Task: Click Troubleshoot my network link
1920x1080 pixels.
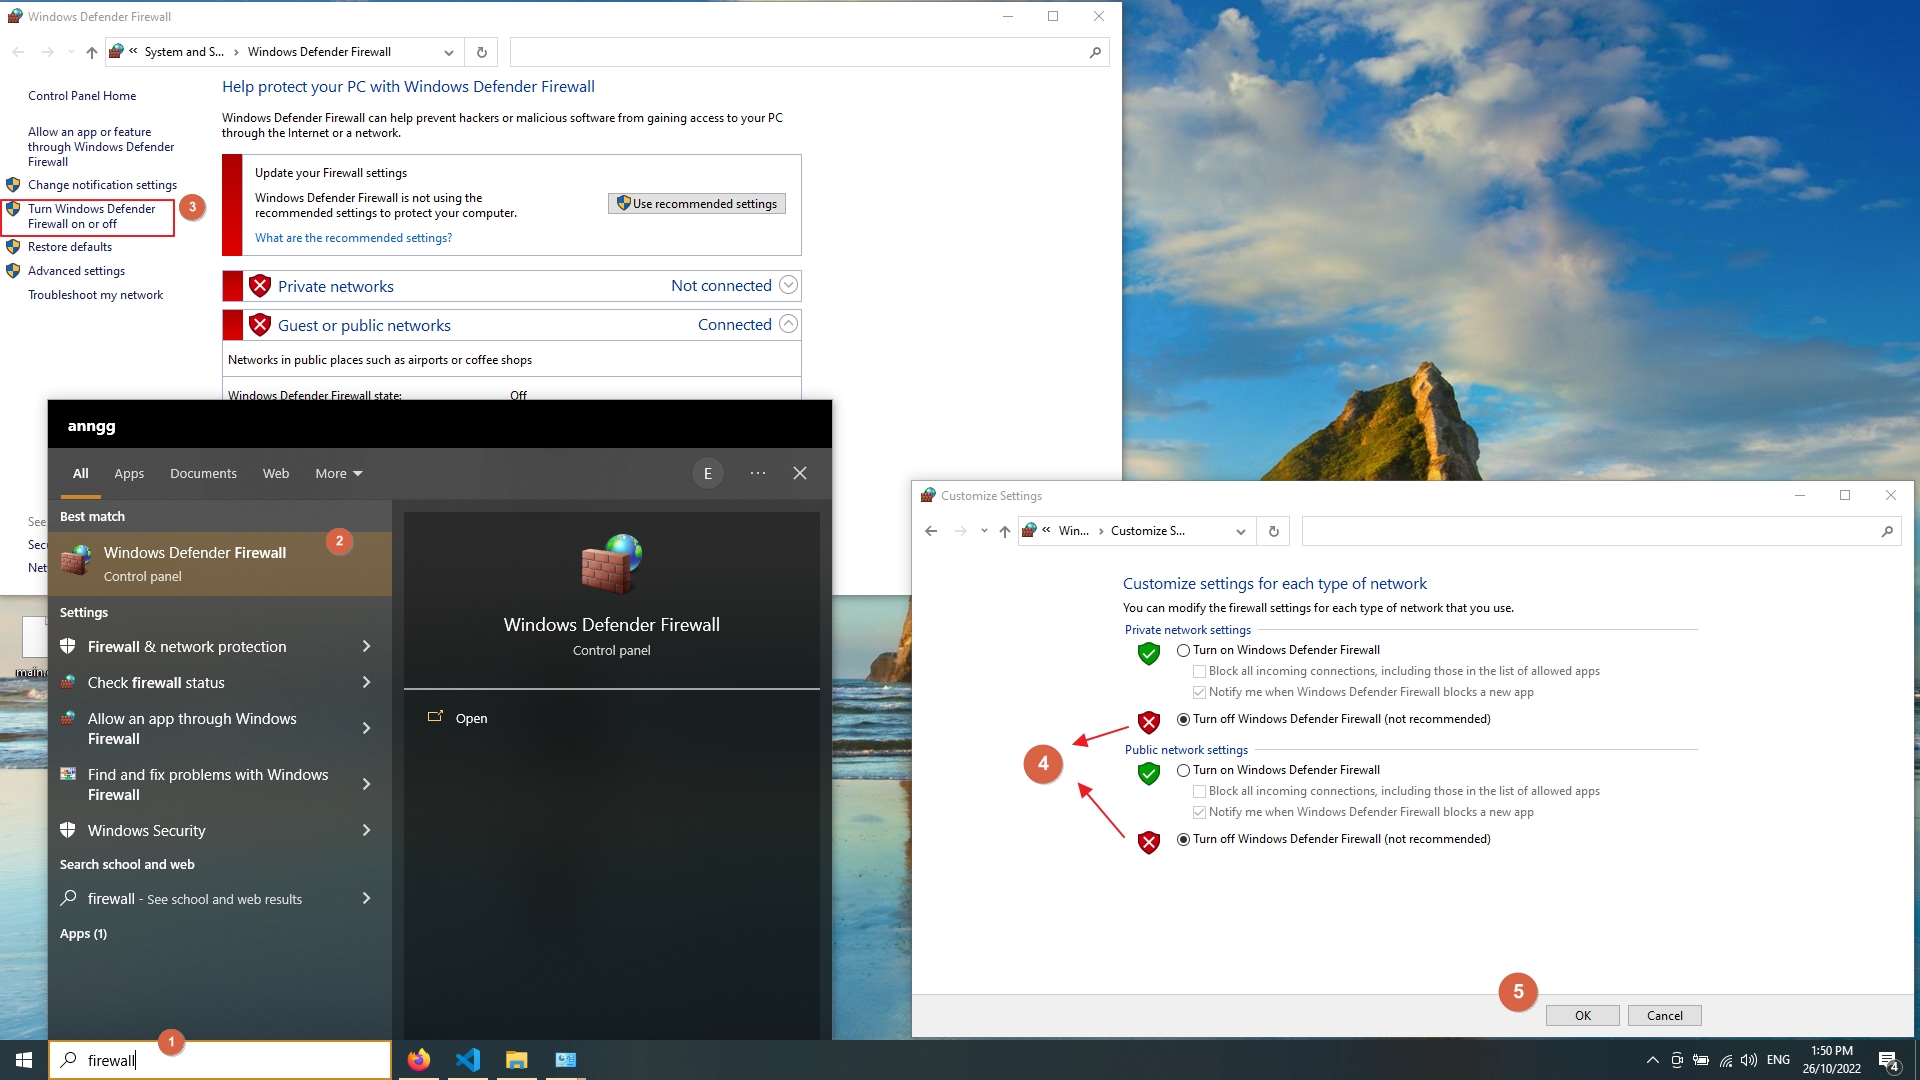Action: [95, 295]
